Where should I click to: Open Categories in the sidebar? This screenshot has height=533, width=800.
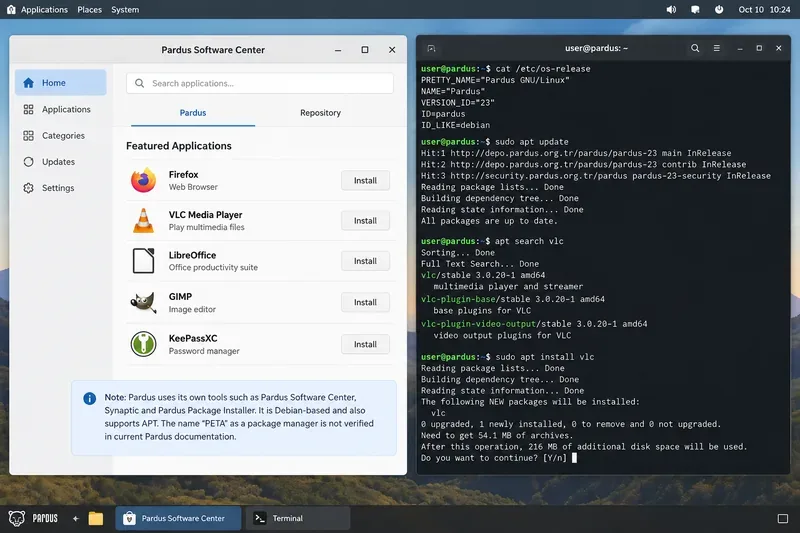coord(60,136)
